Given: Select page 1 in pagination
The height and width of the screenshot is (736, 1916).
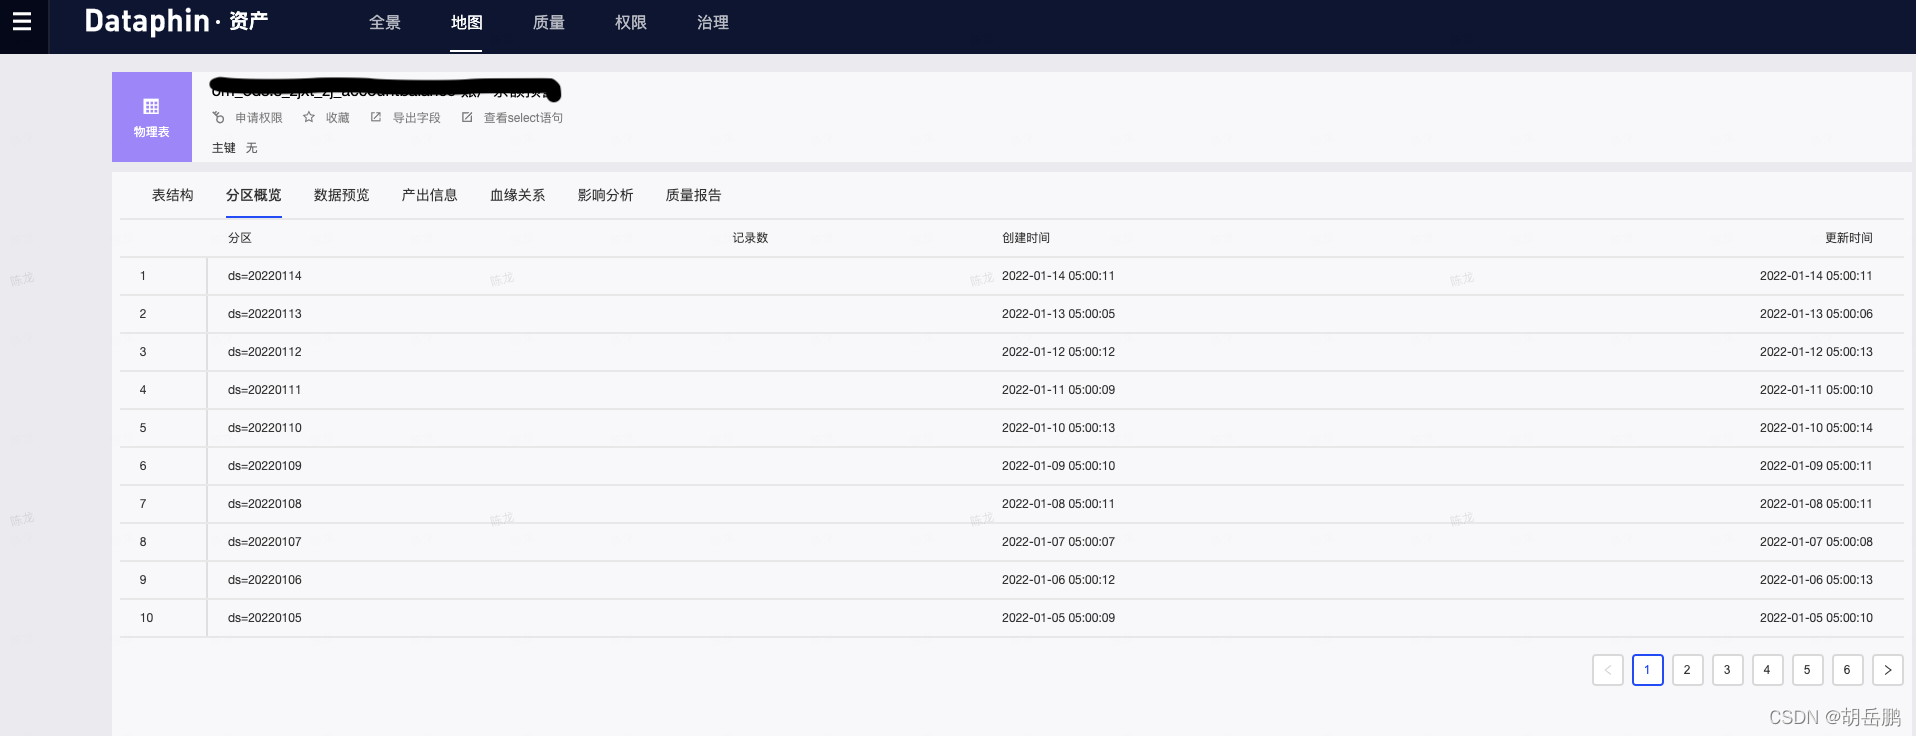Looking at the screenshot, I should pyautogui.click(x=1647, y=670).
